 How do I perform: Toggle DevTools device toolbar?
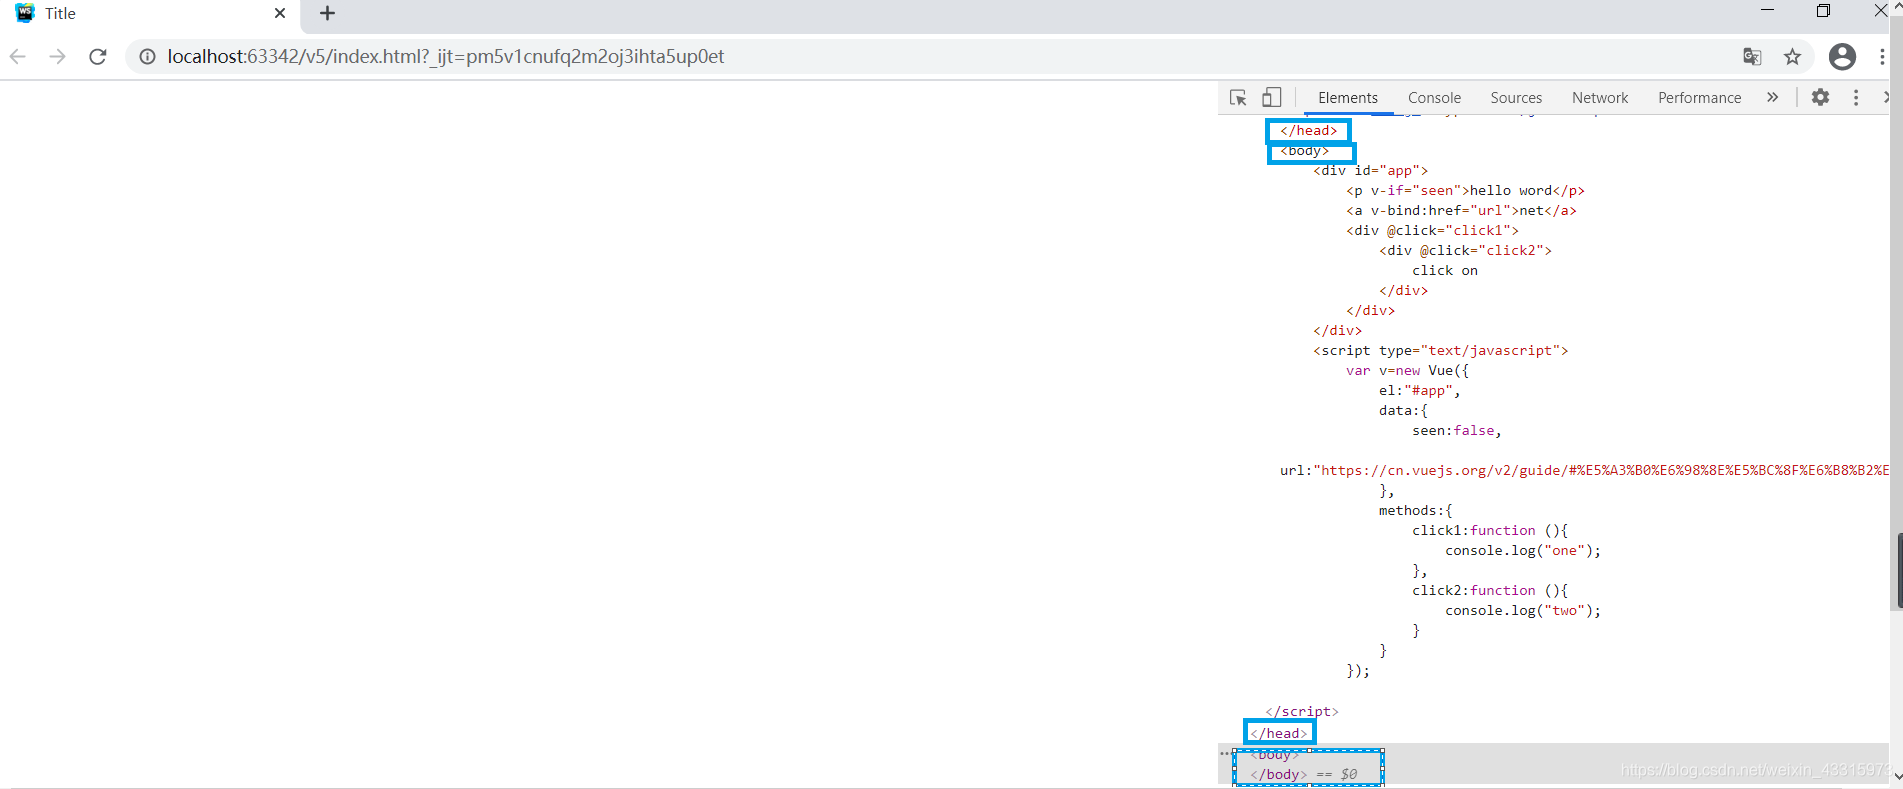click(1271, 97)
